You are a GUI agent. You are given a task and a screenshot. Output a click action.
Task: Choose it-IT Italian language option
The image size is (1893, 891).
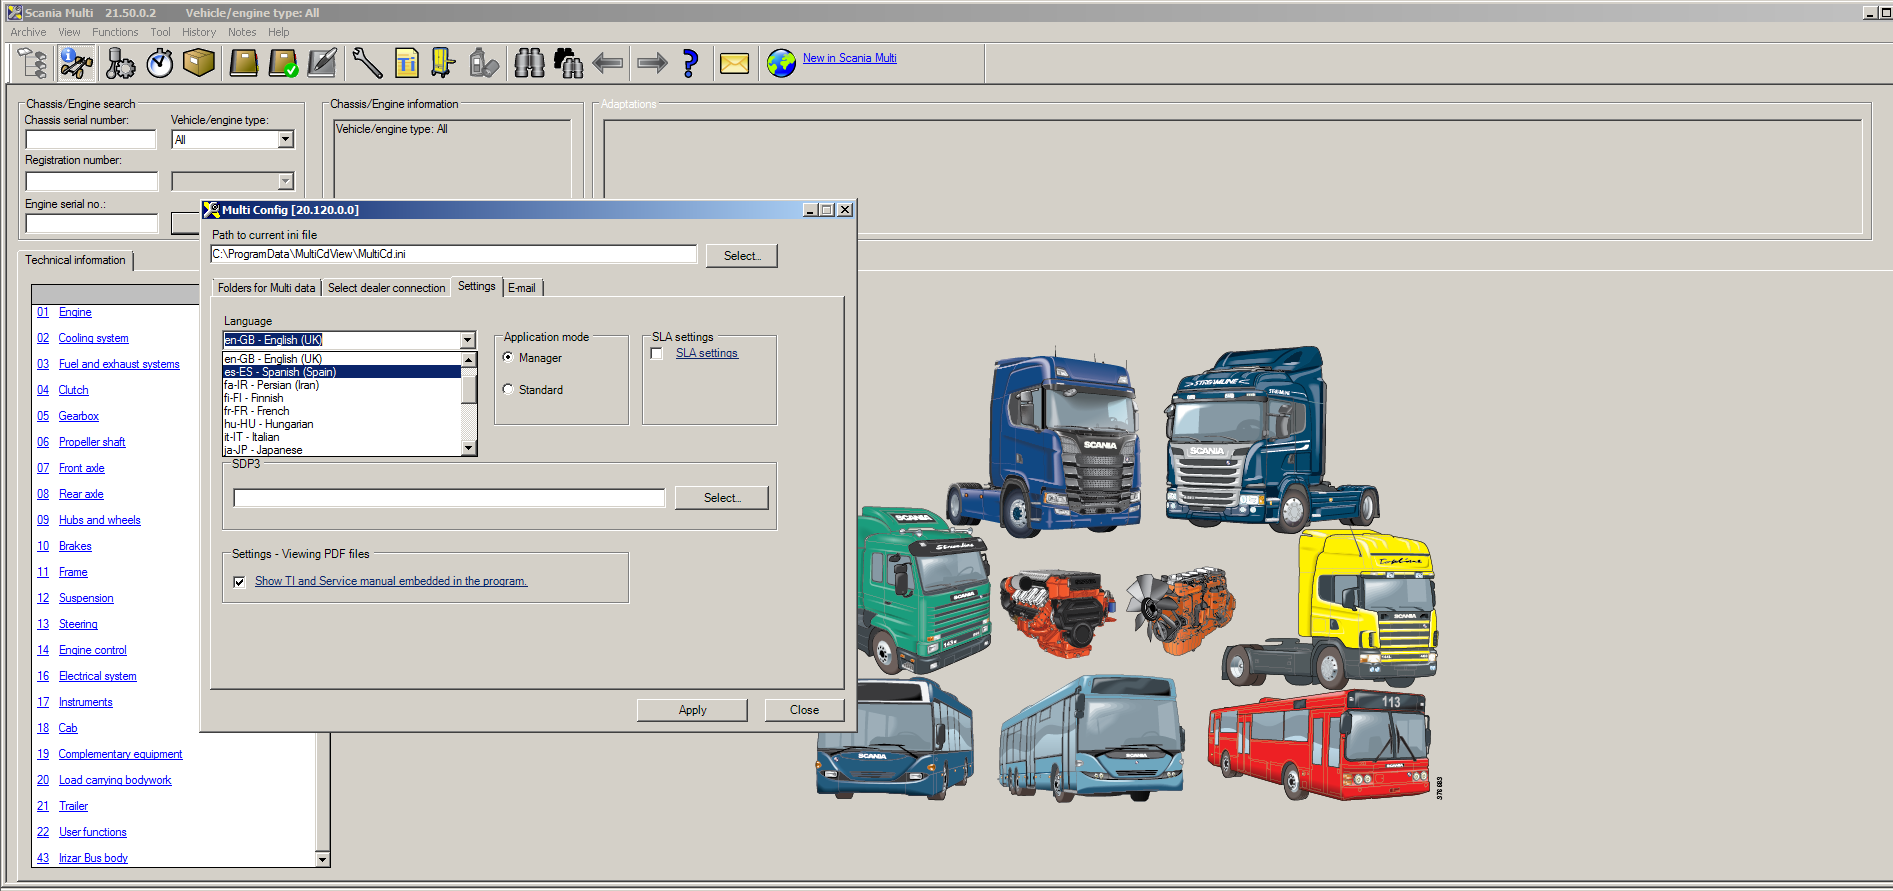pyautogui.click(x=341, y=437)
